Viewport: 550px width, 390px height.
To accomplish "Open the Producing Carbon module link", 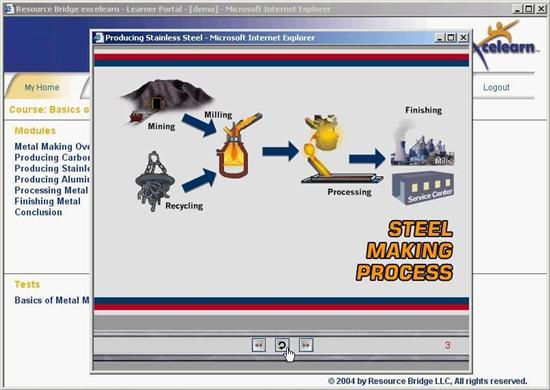I will (x=52, y=157).
